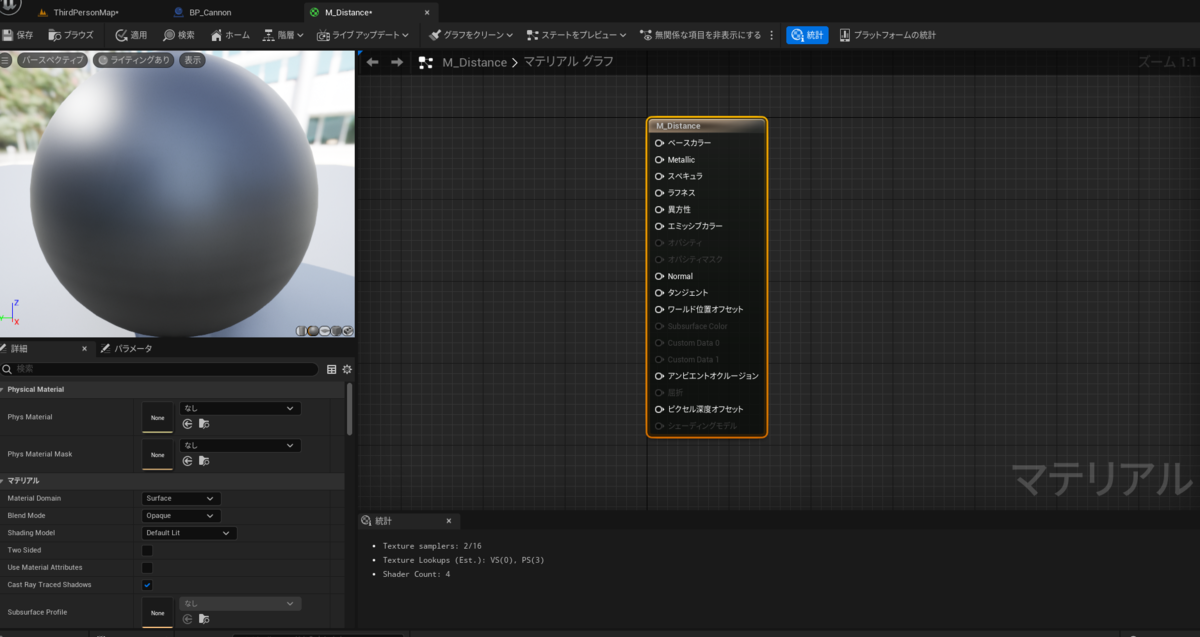Open the ライティングあり view mode menu

tap(134, 60)
